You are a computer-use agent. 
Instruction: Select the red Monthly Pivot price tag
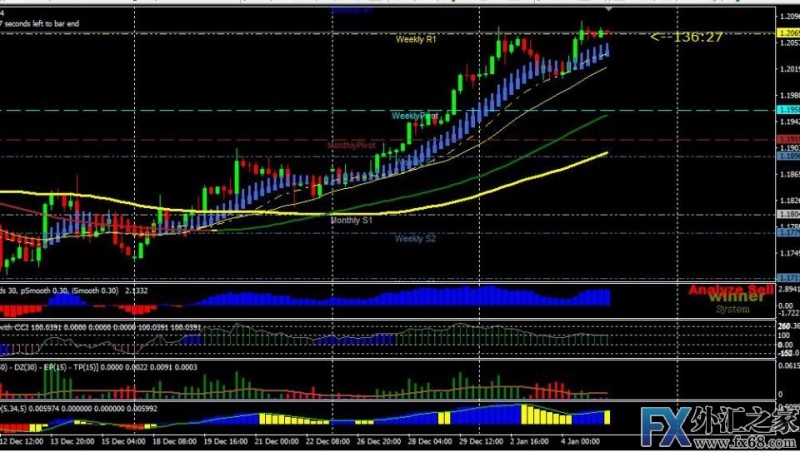(x=788, y=139)
